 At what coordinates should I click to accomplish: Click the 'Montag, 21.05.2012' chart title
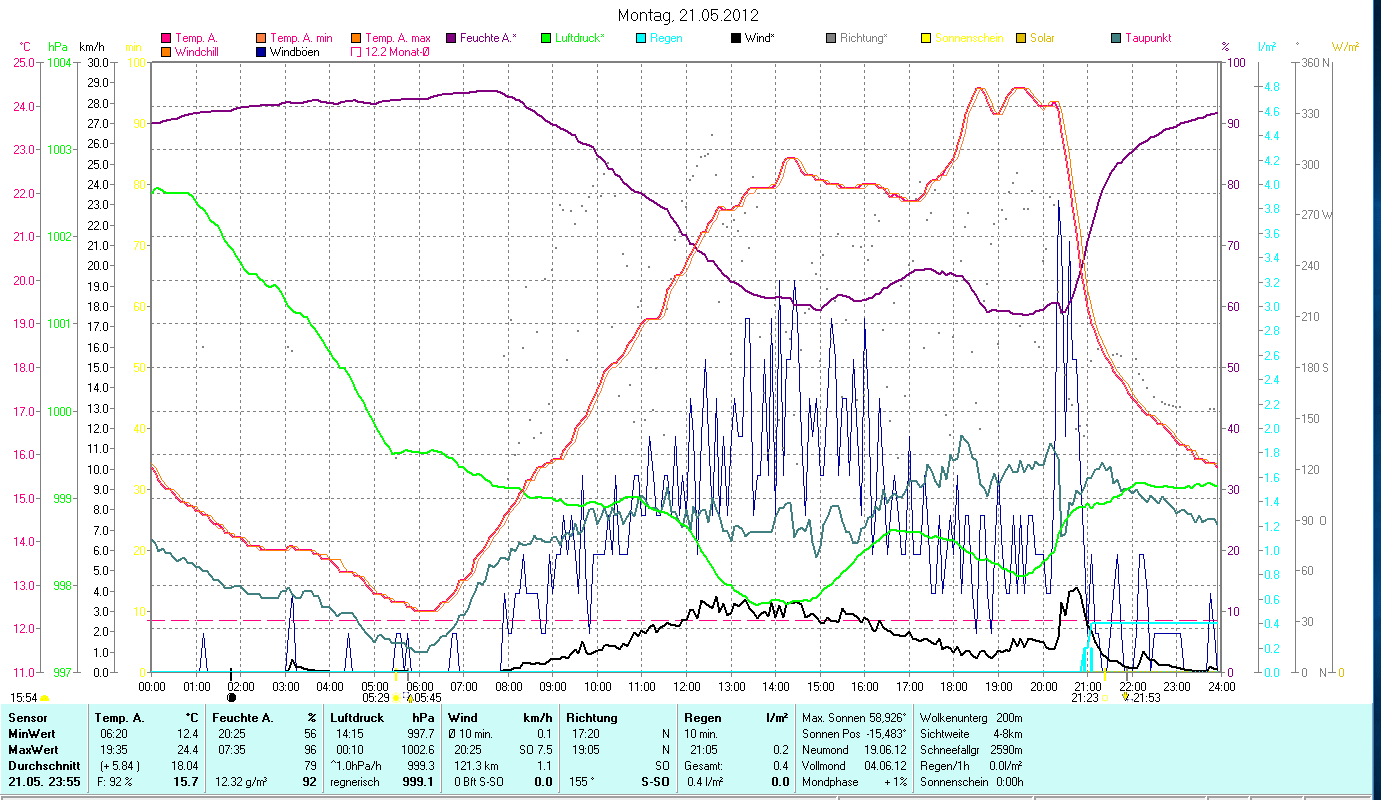688,15
